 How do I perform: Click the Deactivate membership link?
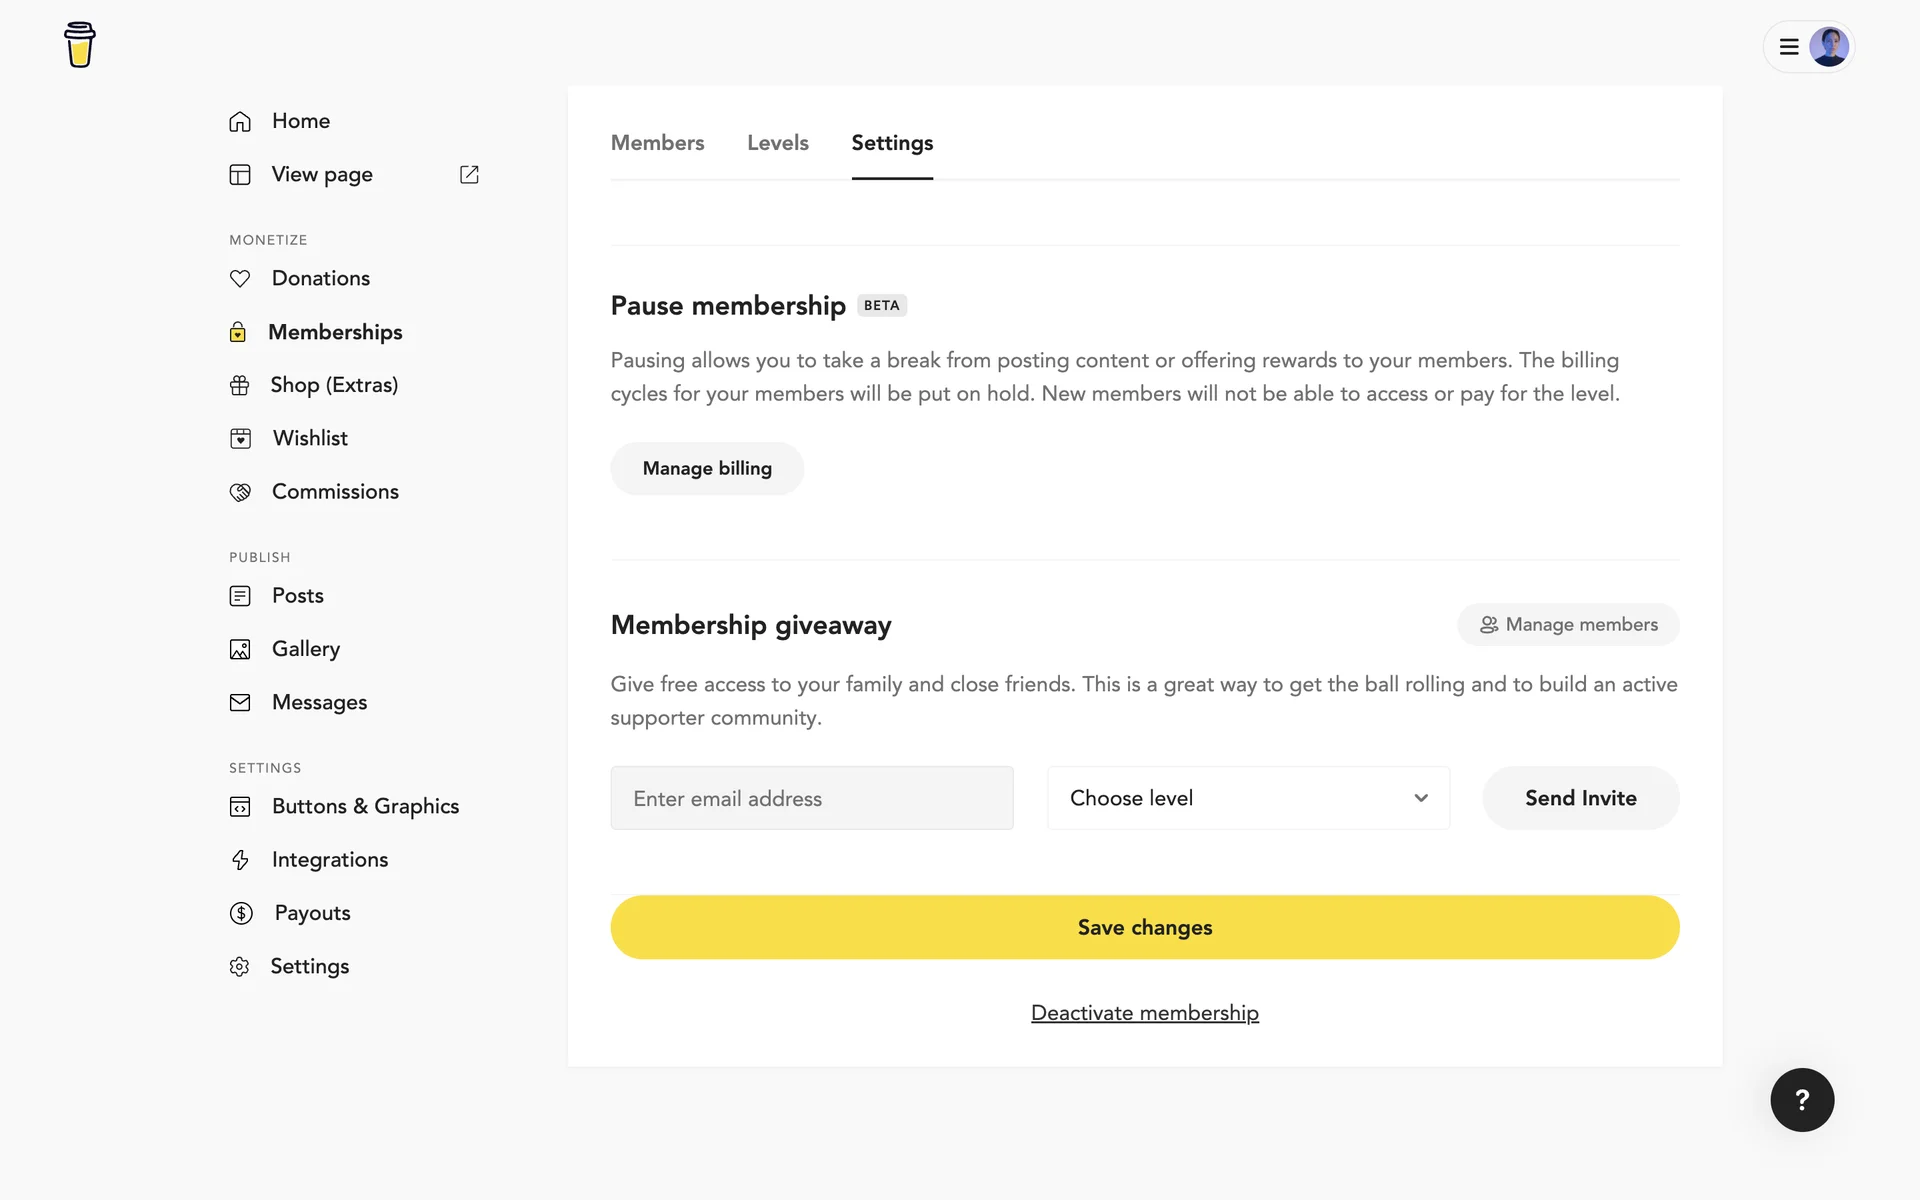(1144, 1013)
